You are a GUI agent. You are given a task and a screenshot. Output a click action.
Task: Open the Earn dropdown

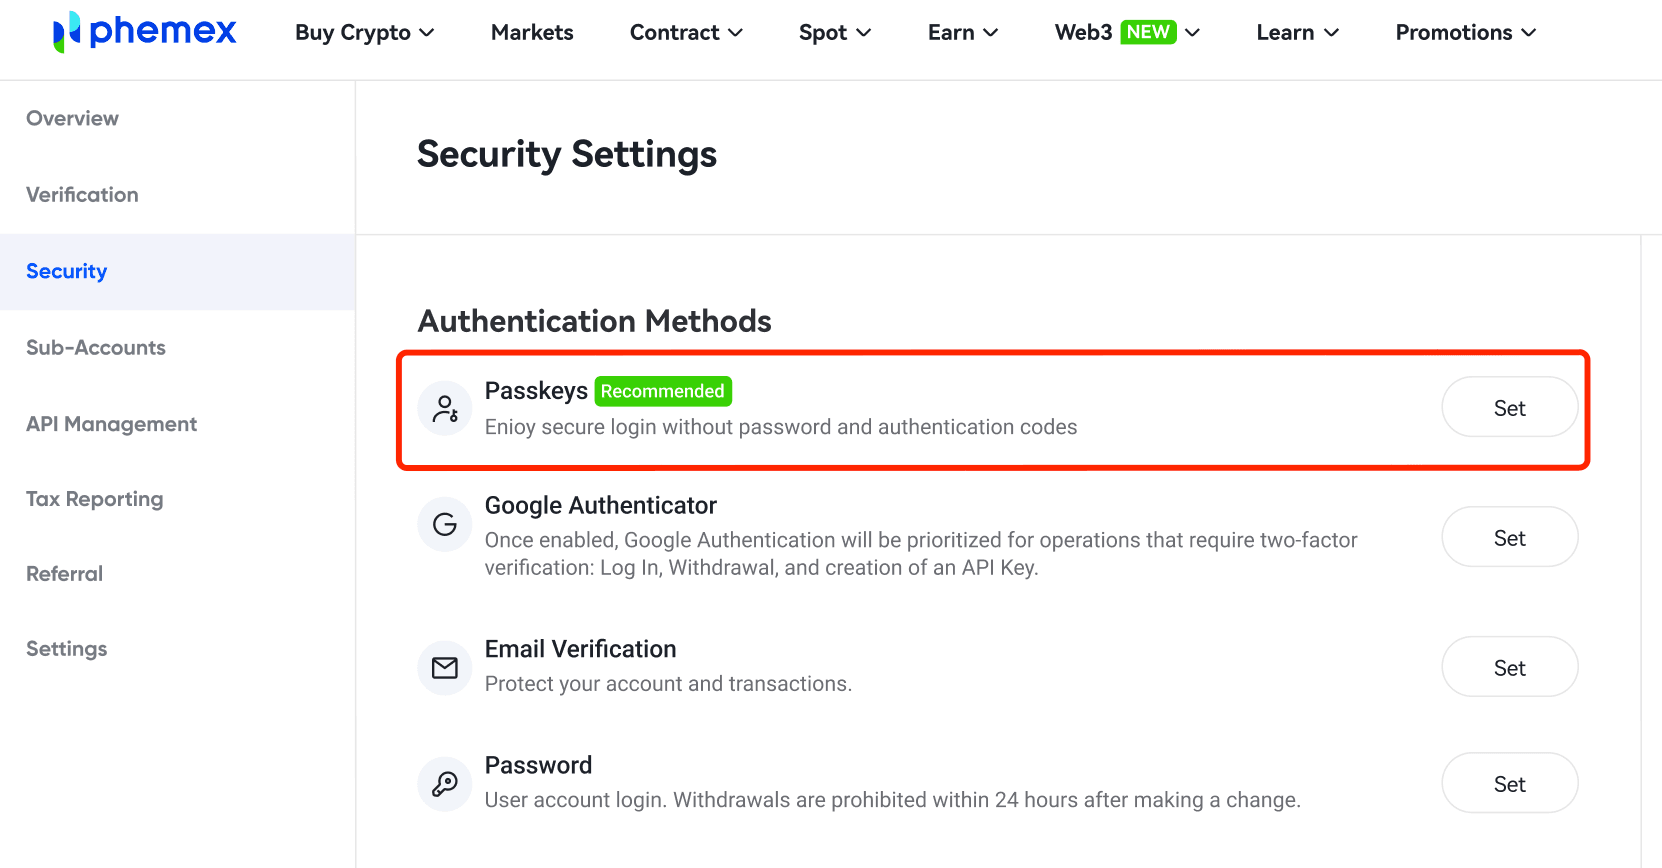click(962, 33)
